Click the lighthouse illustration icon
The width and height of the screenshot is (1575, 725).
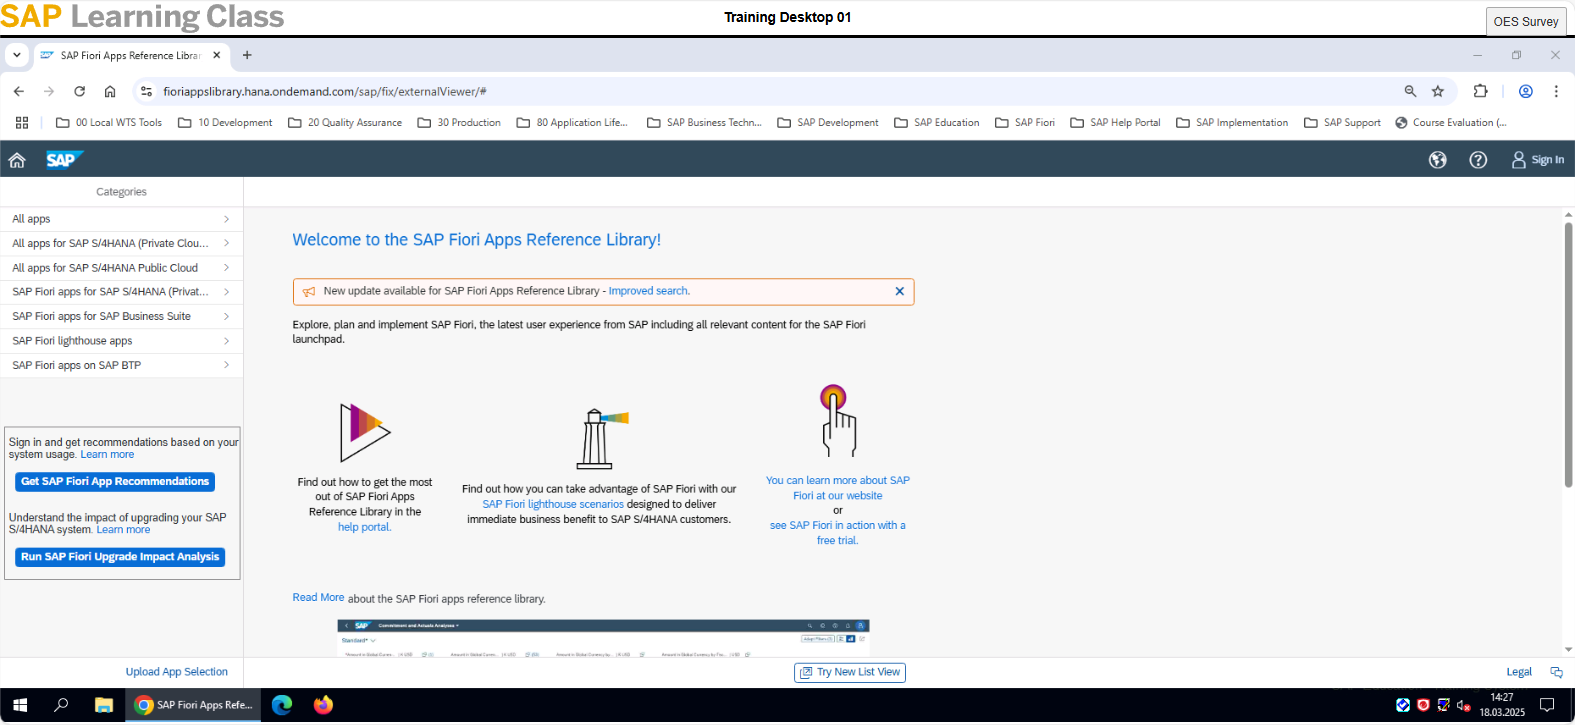point(598,438)
